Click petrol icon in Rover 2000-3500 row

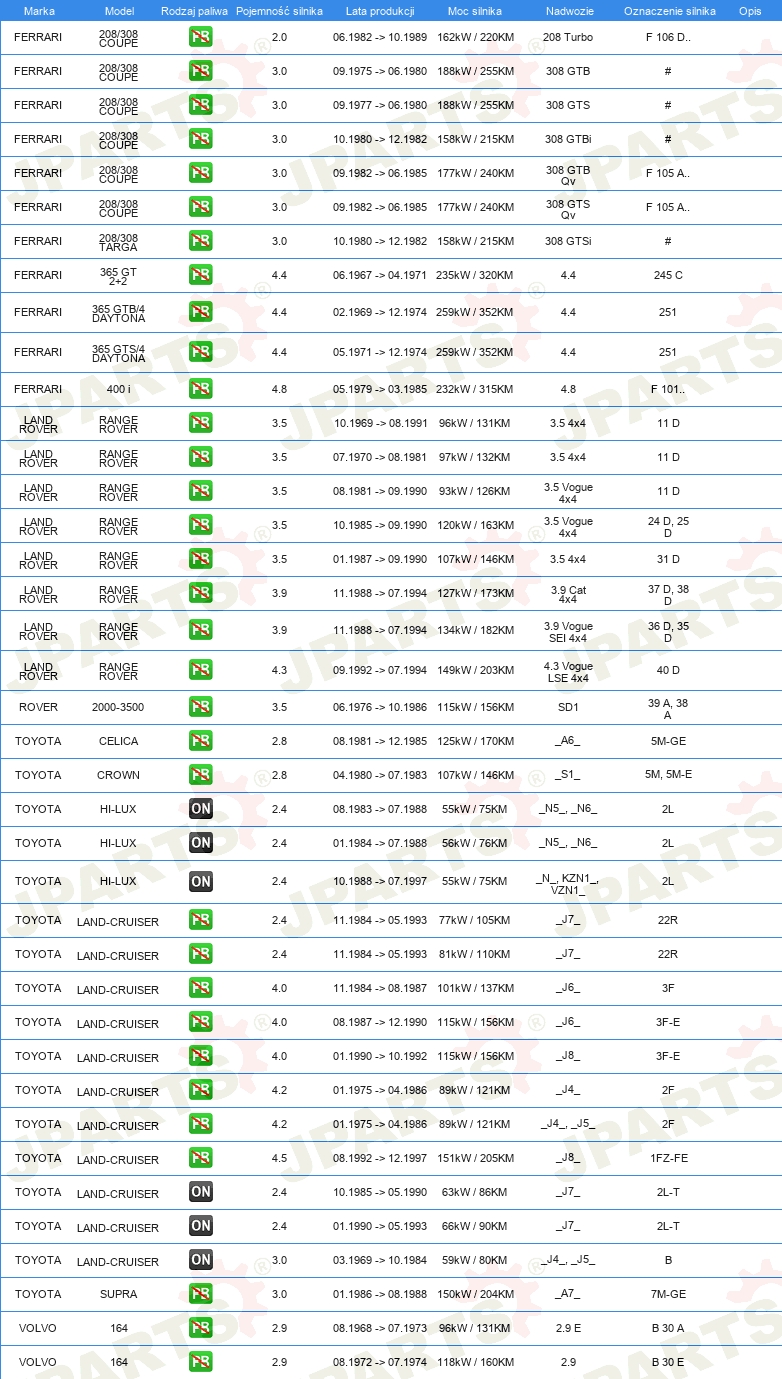click(x=201, y=707)
